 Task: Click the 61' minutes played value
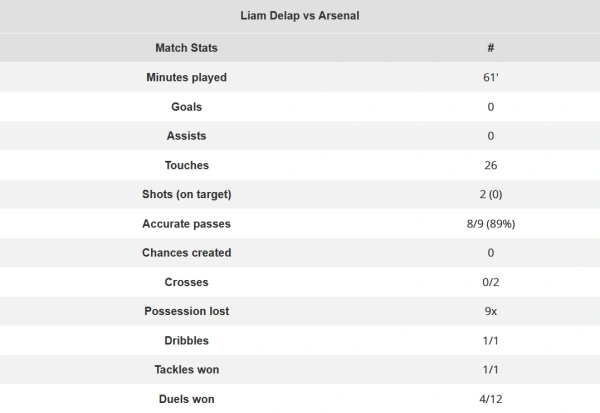click(490, 77)
